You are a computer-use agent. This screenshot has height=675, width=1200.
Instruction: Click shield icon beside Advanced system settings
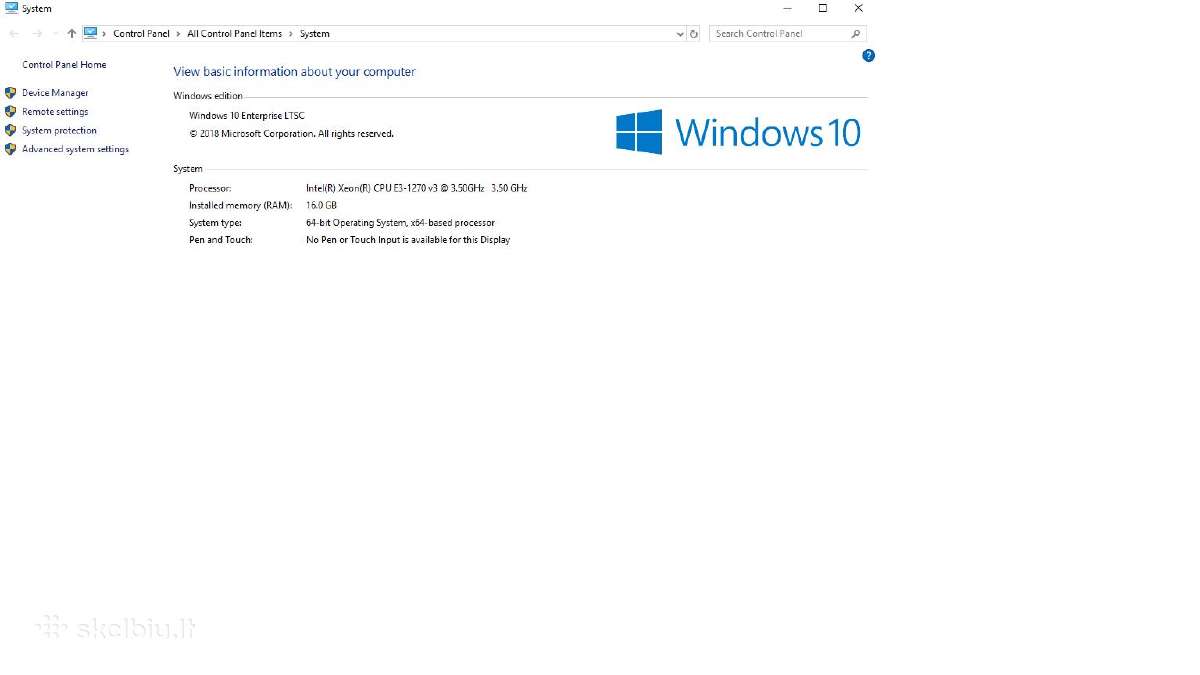click(11, 150)
